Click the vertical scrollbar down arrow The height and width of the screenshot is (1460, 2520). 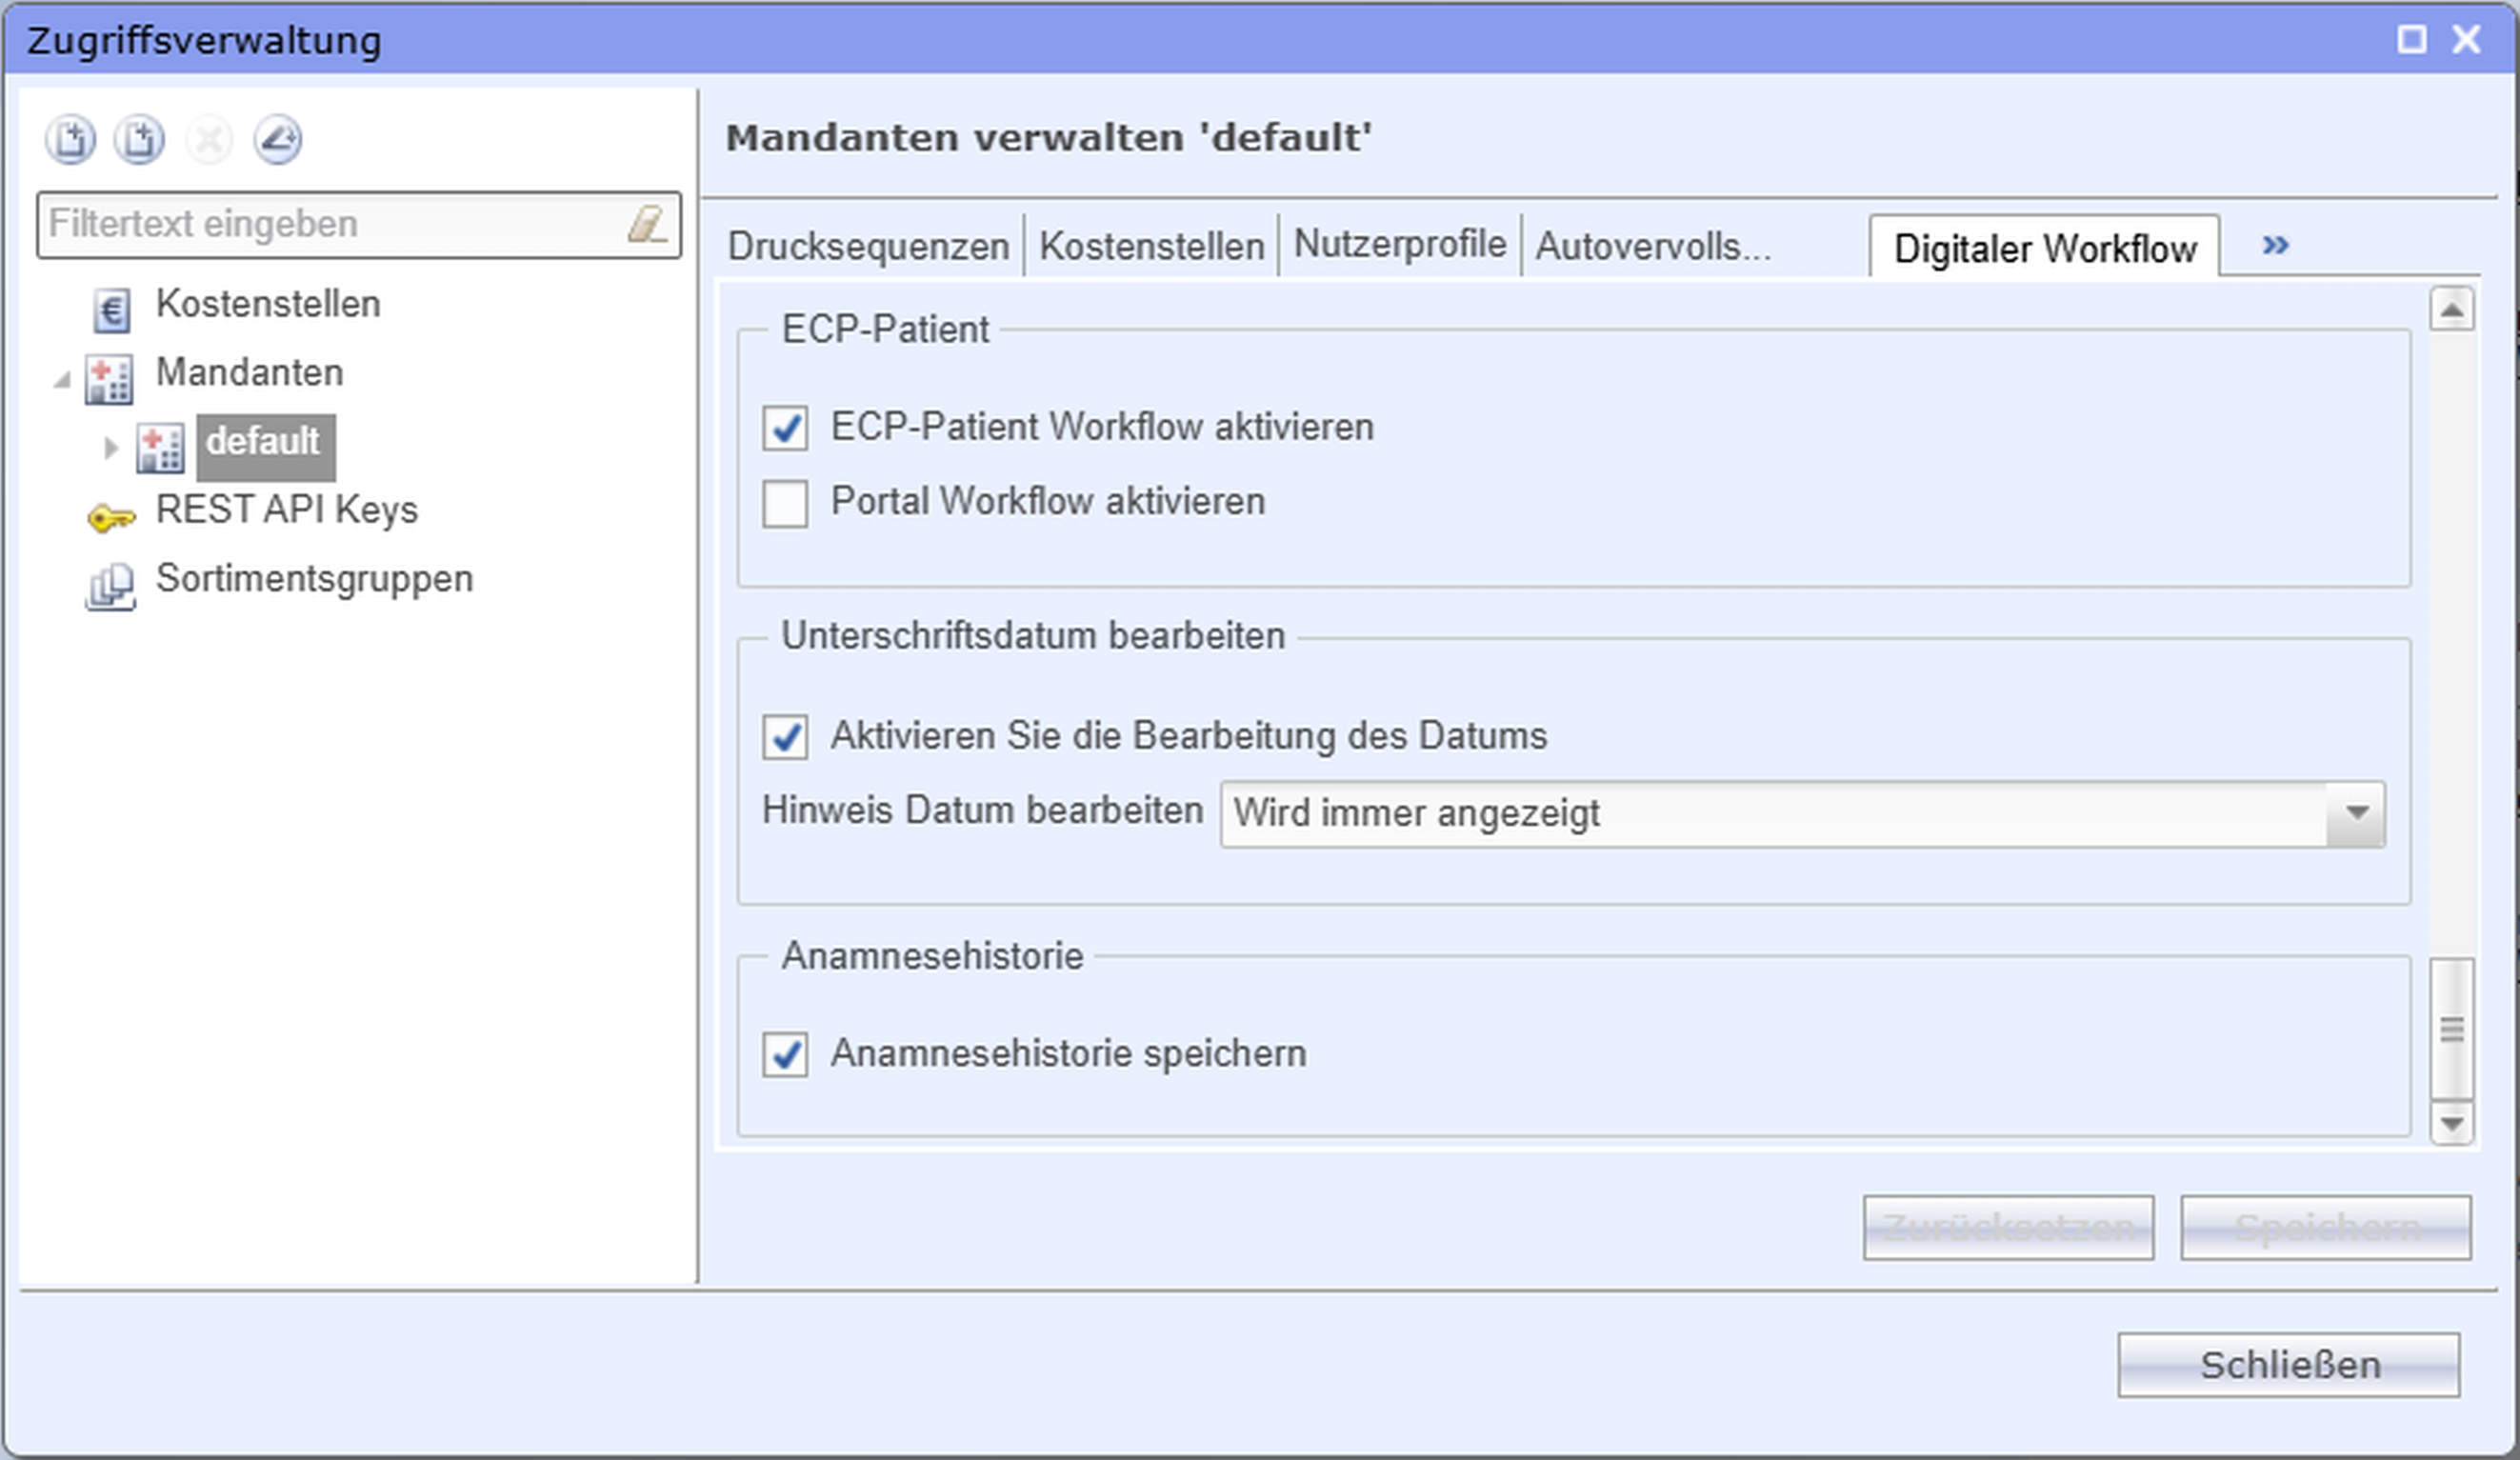2451,1125
